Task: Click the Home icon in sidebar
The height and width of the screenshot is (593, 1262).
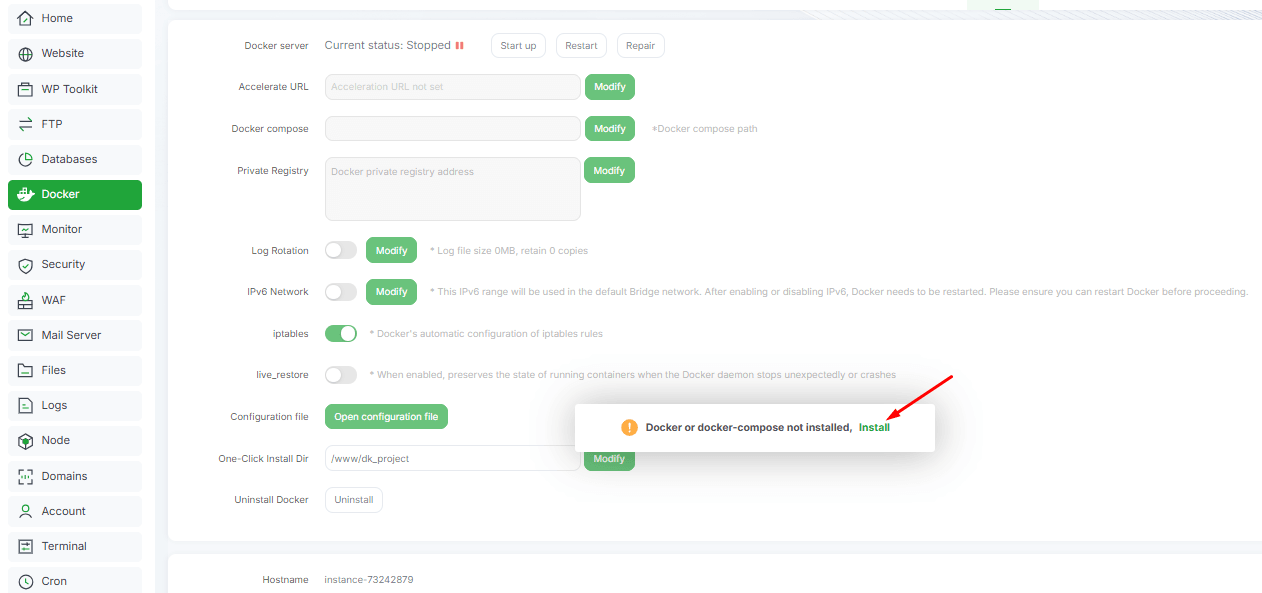Action: [x=26, y=18]
